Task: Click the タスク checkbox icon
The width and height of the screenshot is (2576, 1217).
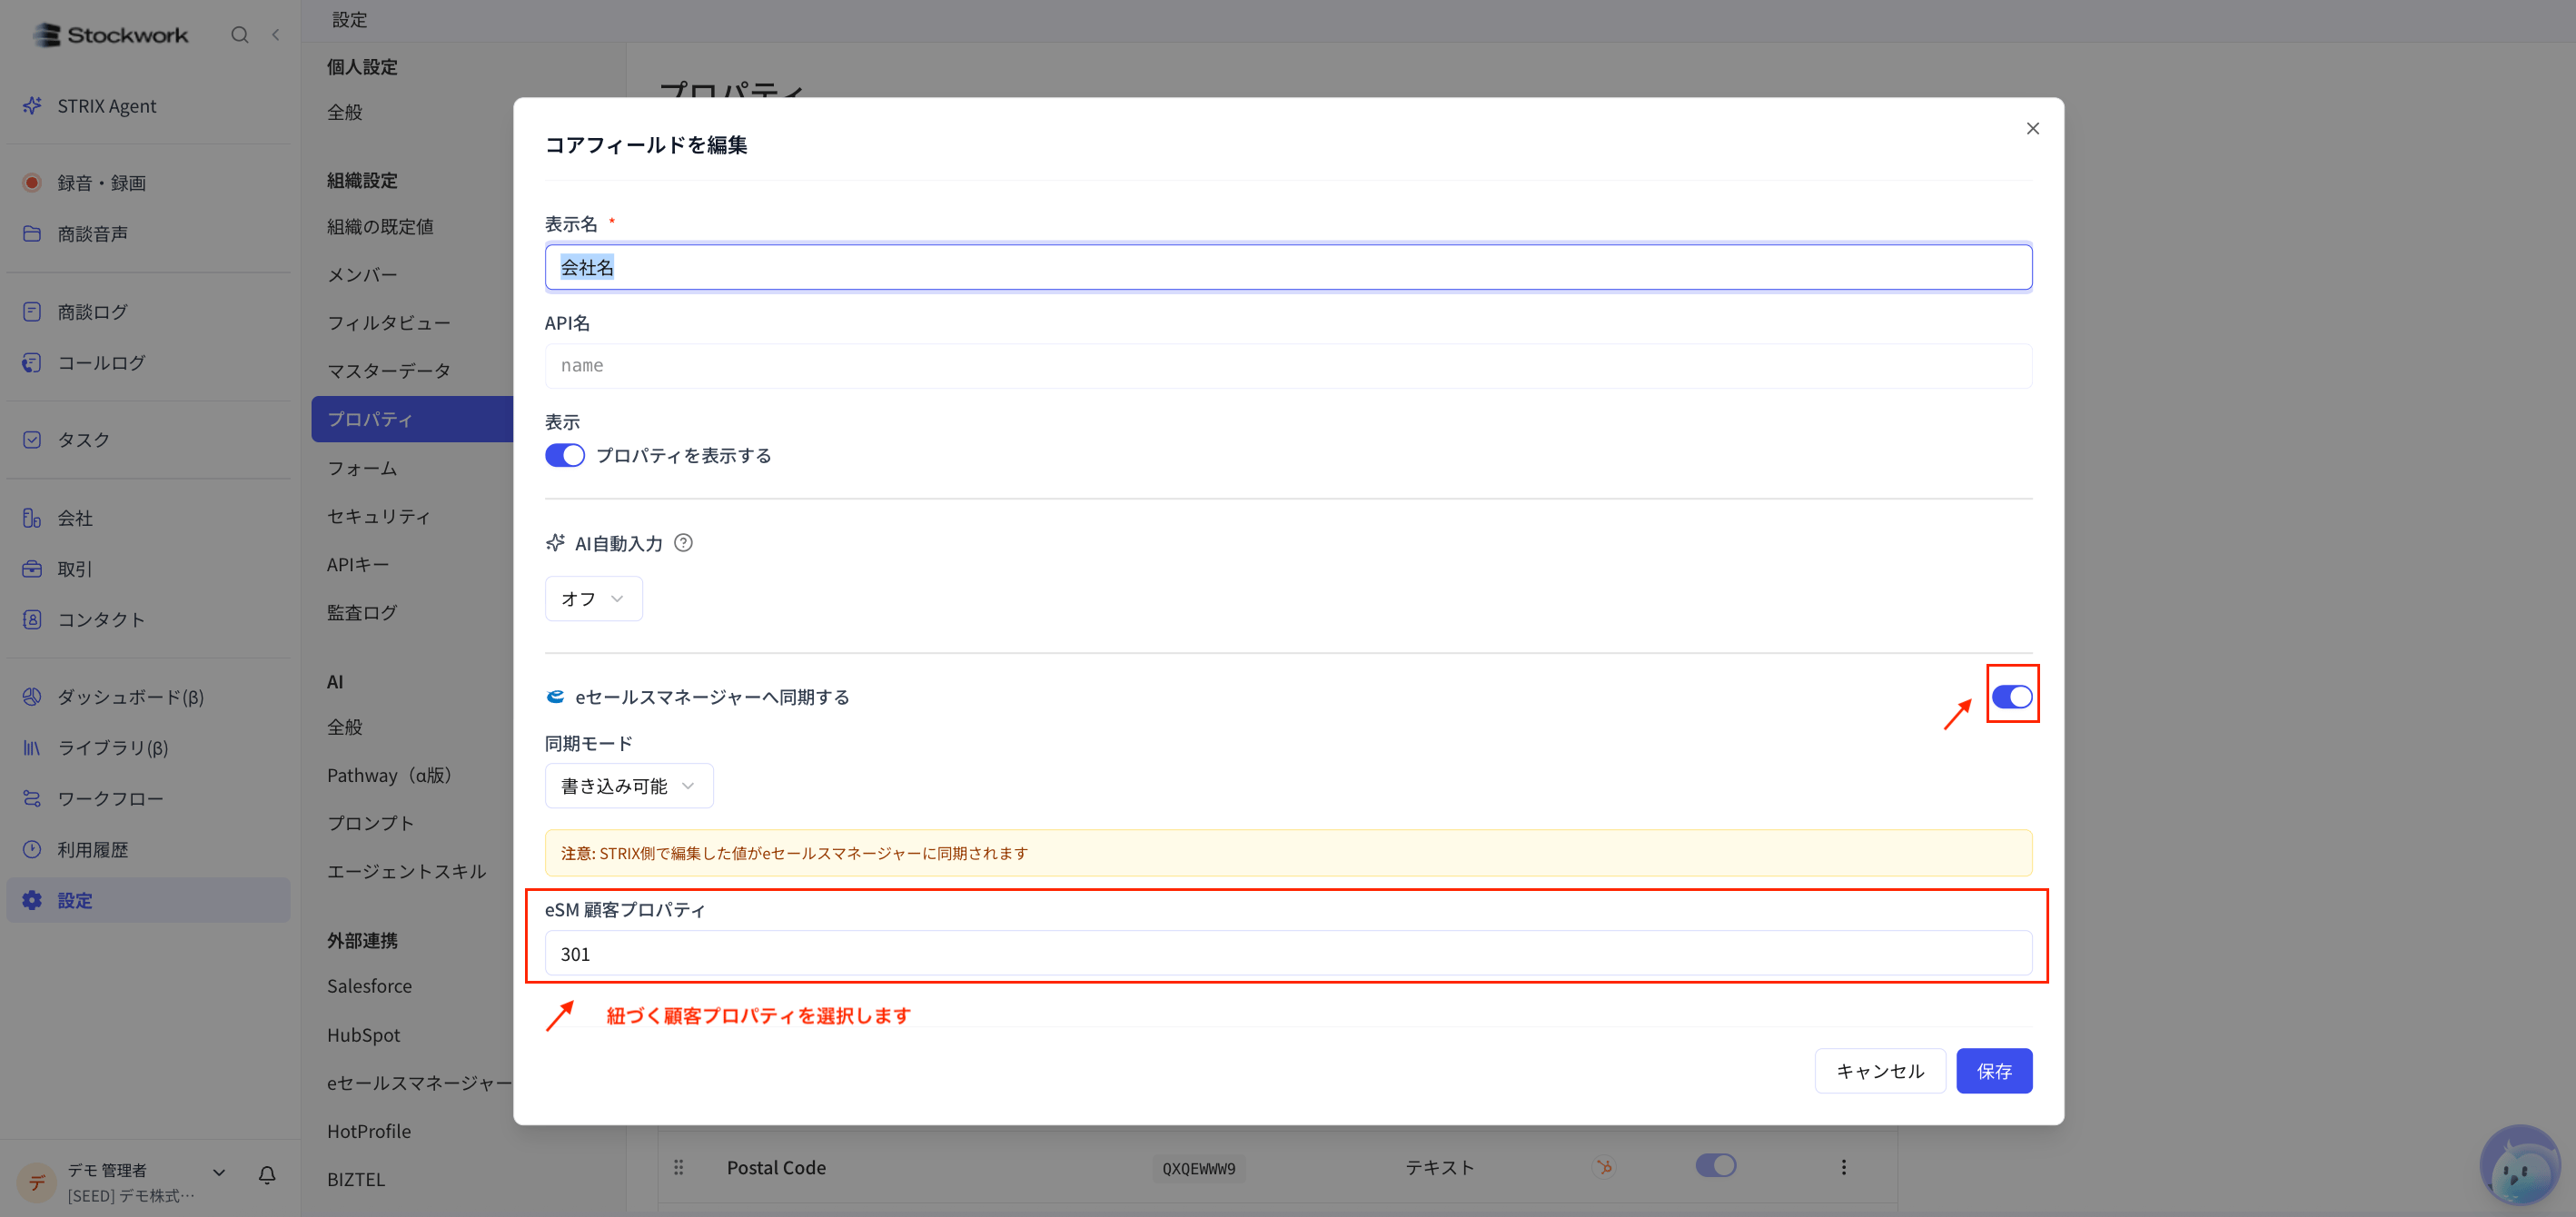Action: pos(32,439)
